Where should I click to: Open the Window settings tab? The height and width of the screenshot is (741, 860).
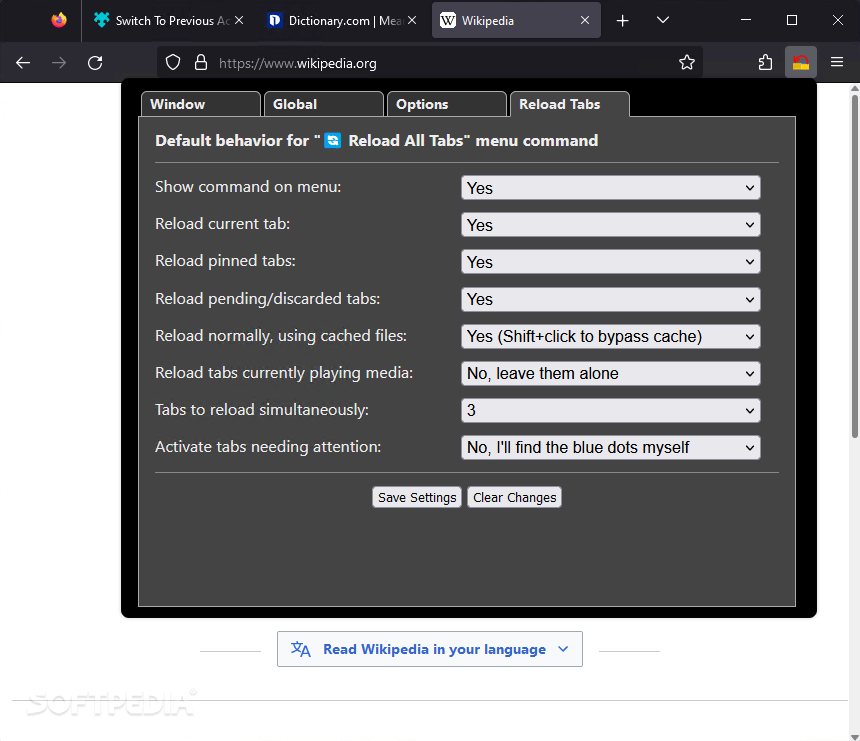tap(201, 104)
